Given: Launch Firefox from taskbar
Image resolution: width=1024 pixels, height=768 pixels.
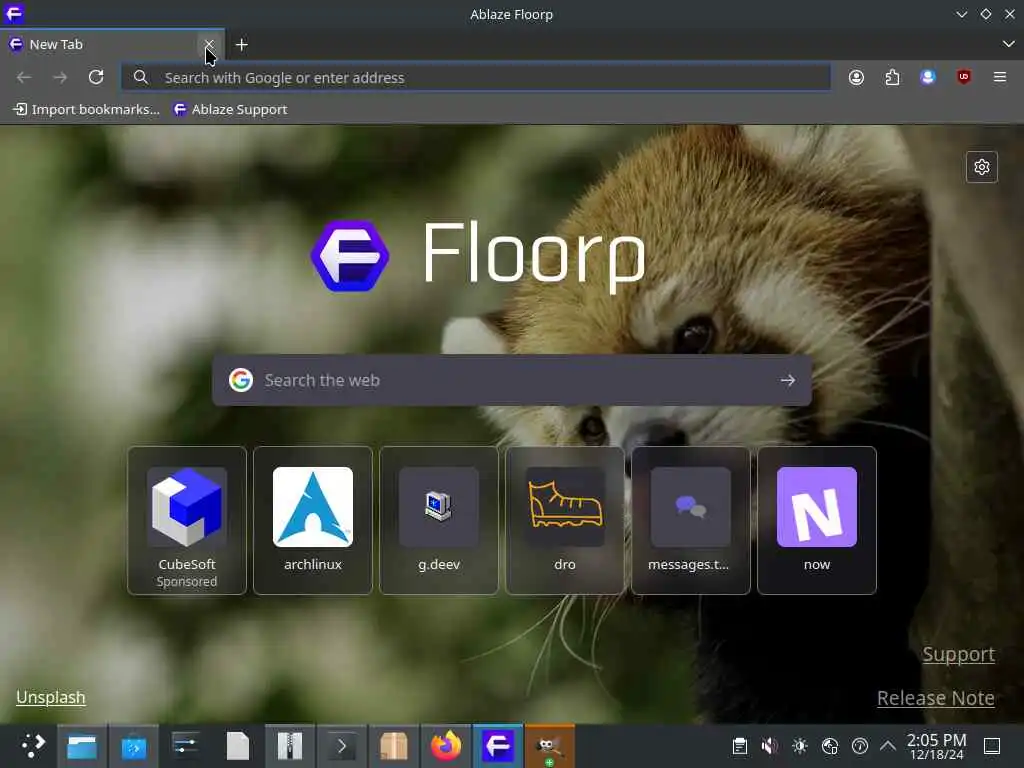Looking at the screenshot, I should pos(445,746).
